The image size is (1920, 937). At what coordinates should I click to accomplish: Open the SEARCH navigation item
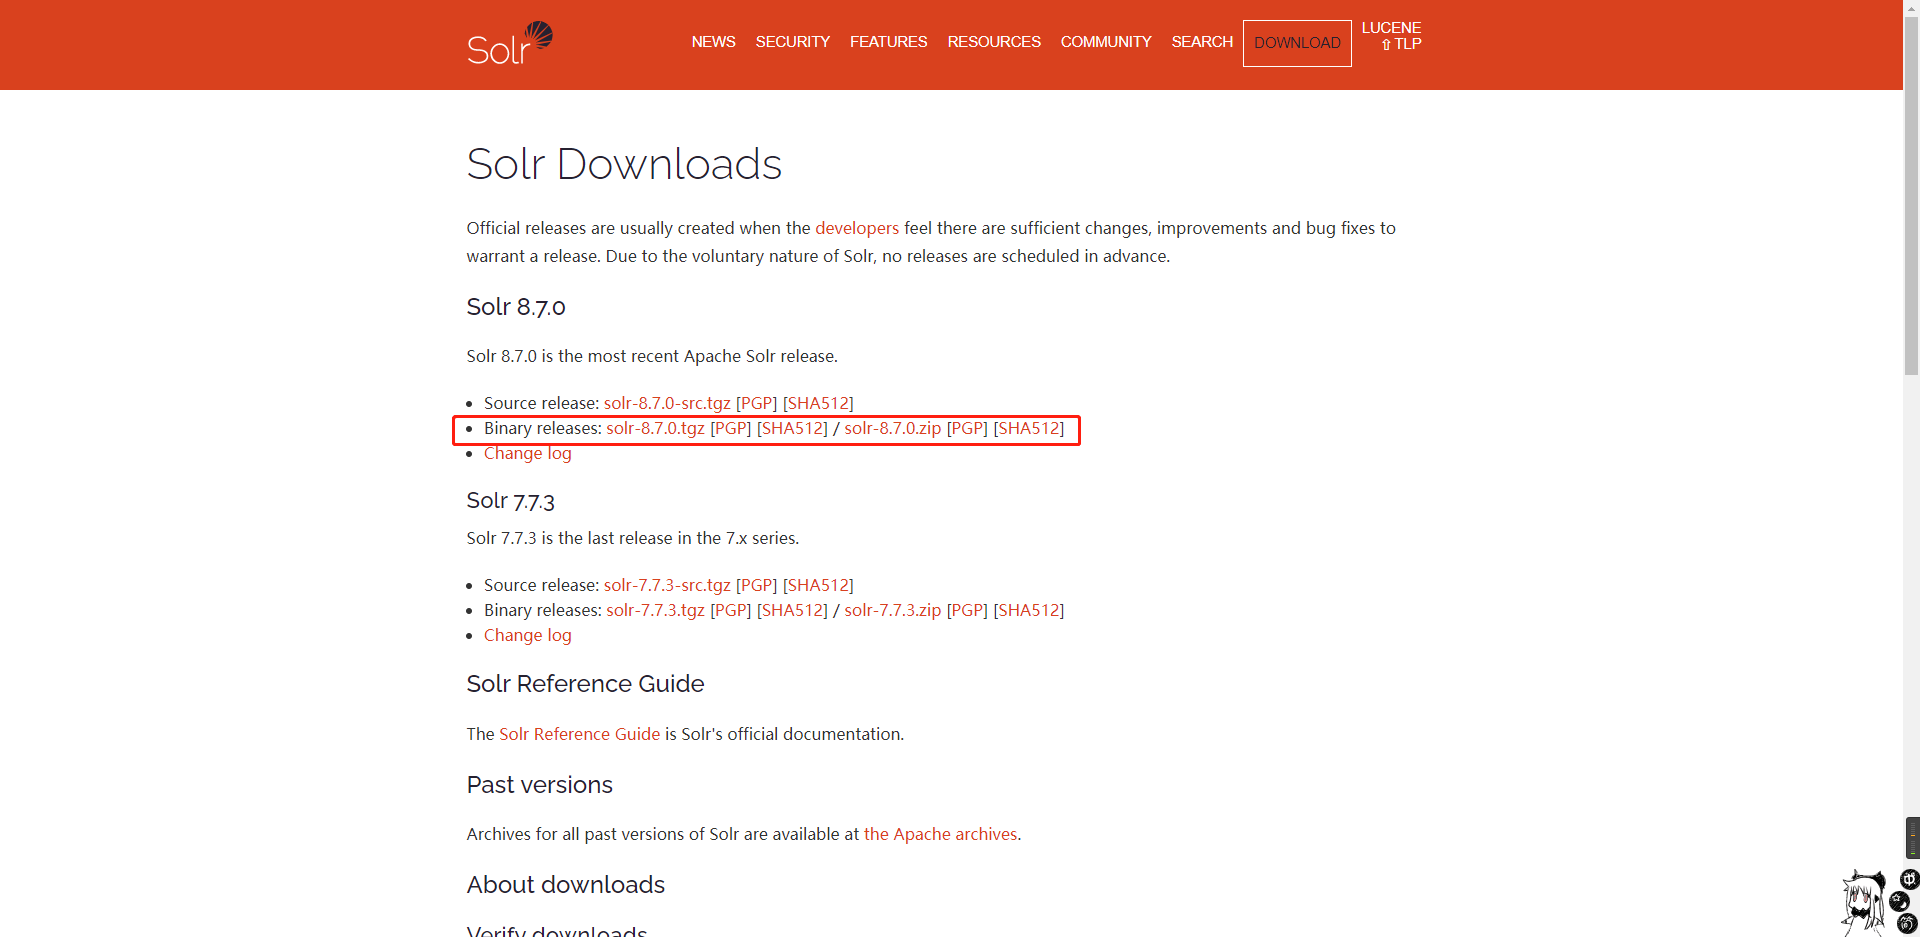pos(1202,42)
